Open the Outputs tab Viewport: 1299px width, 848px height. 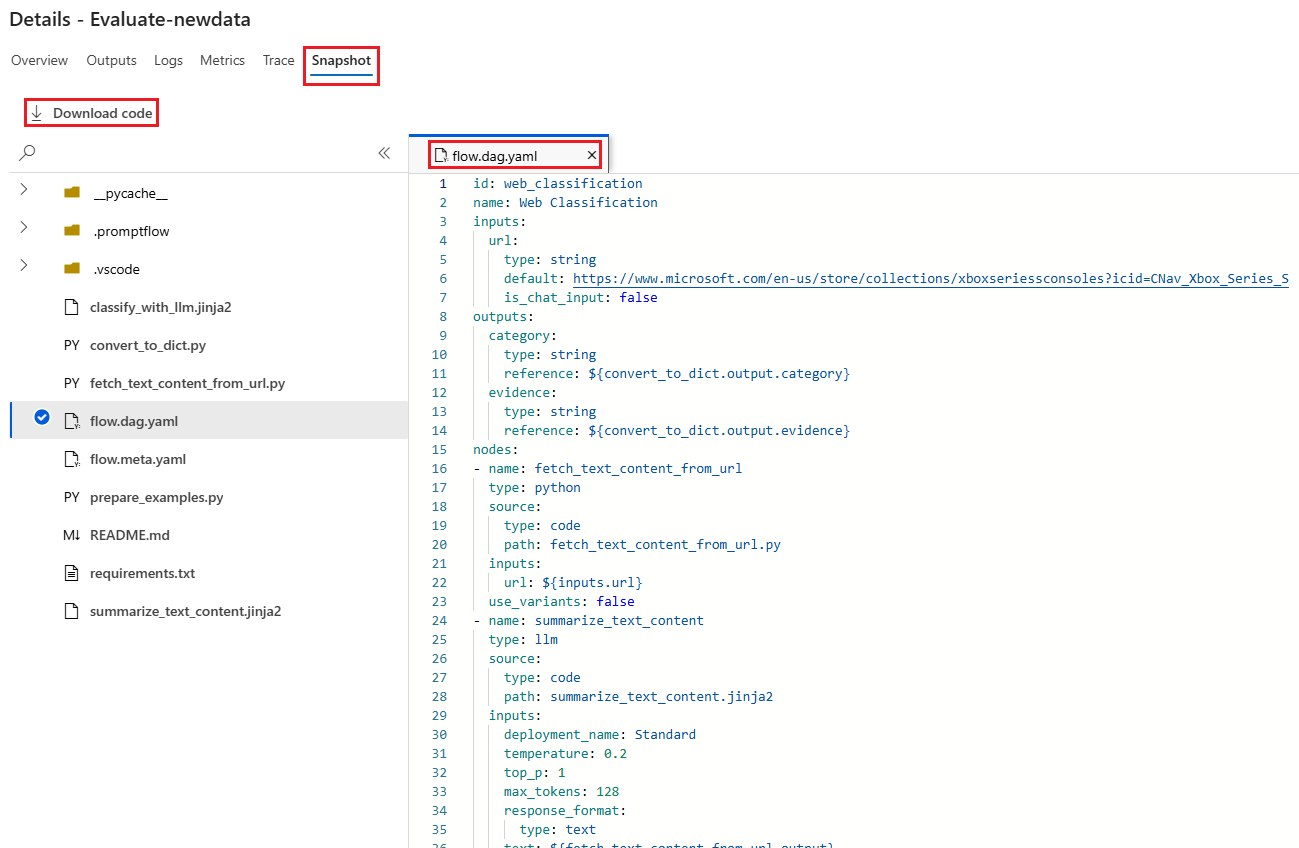pyautogui.click(x=111, y=61)
